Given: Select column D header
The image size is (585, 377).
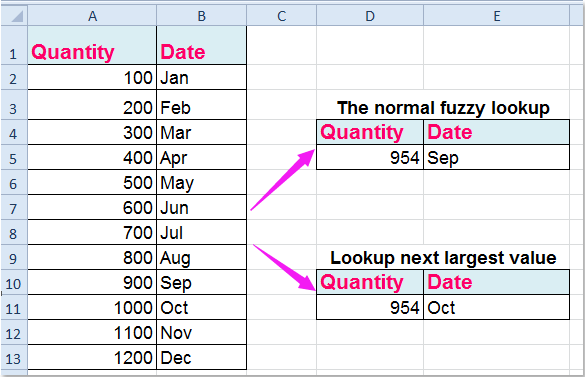Looking at the screenshot, I should click(x=370, y=16).
